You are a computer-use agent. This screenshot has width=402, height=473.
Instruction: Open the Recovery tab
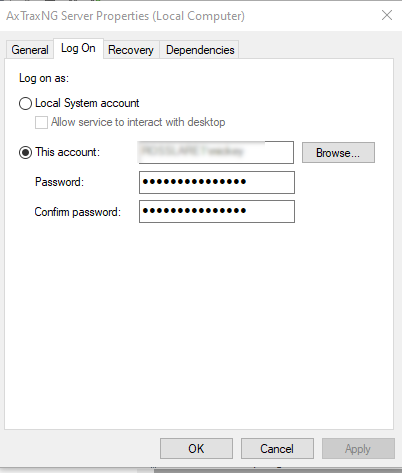pyautogui.click(x=131, y=50)
